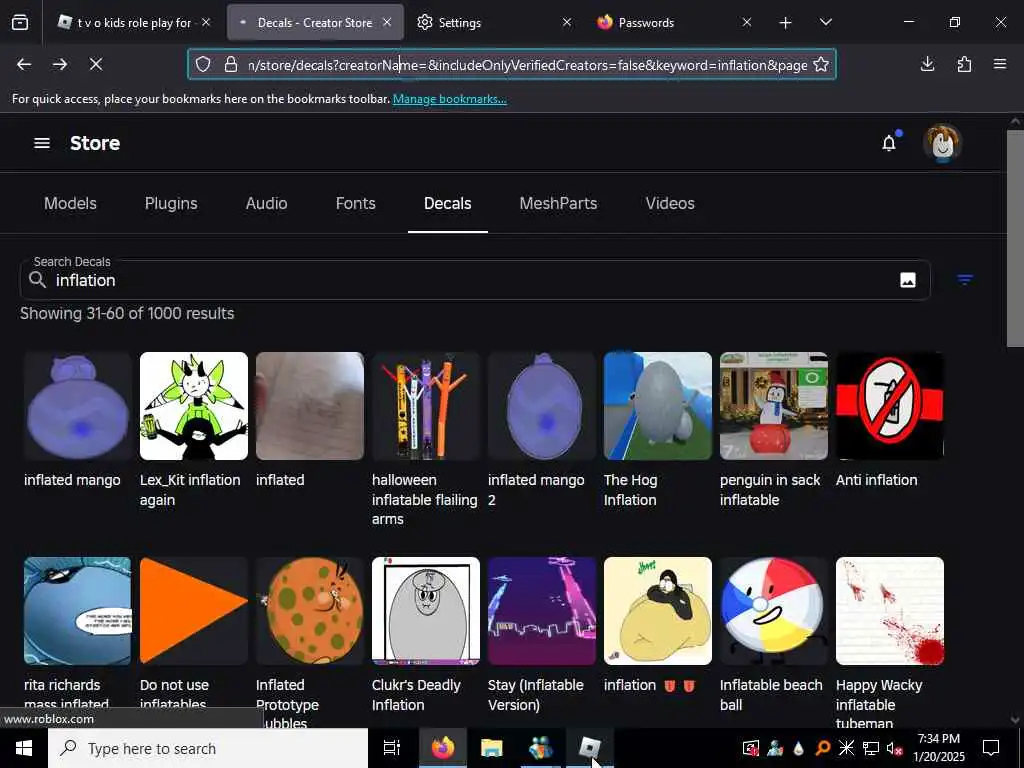
Task: Switch to the Settings browser tab
Action: tap(493, 23)
